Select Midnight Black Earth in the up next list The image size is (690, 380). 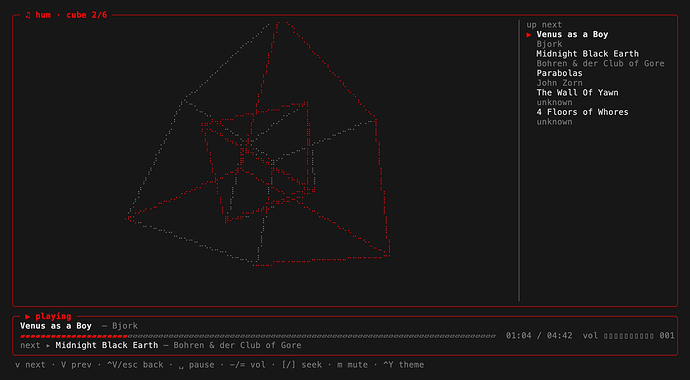coord(587,54)
